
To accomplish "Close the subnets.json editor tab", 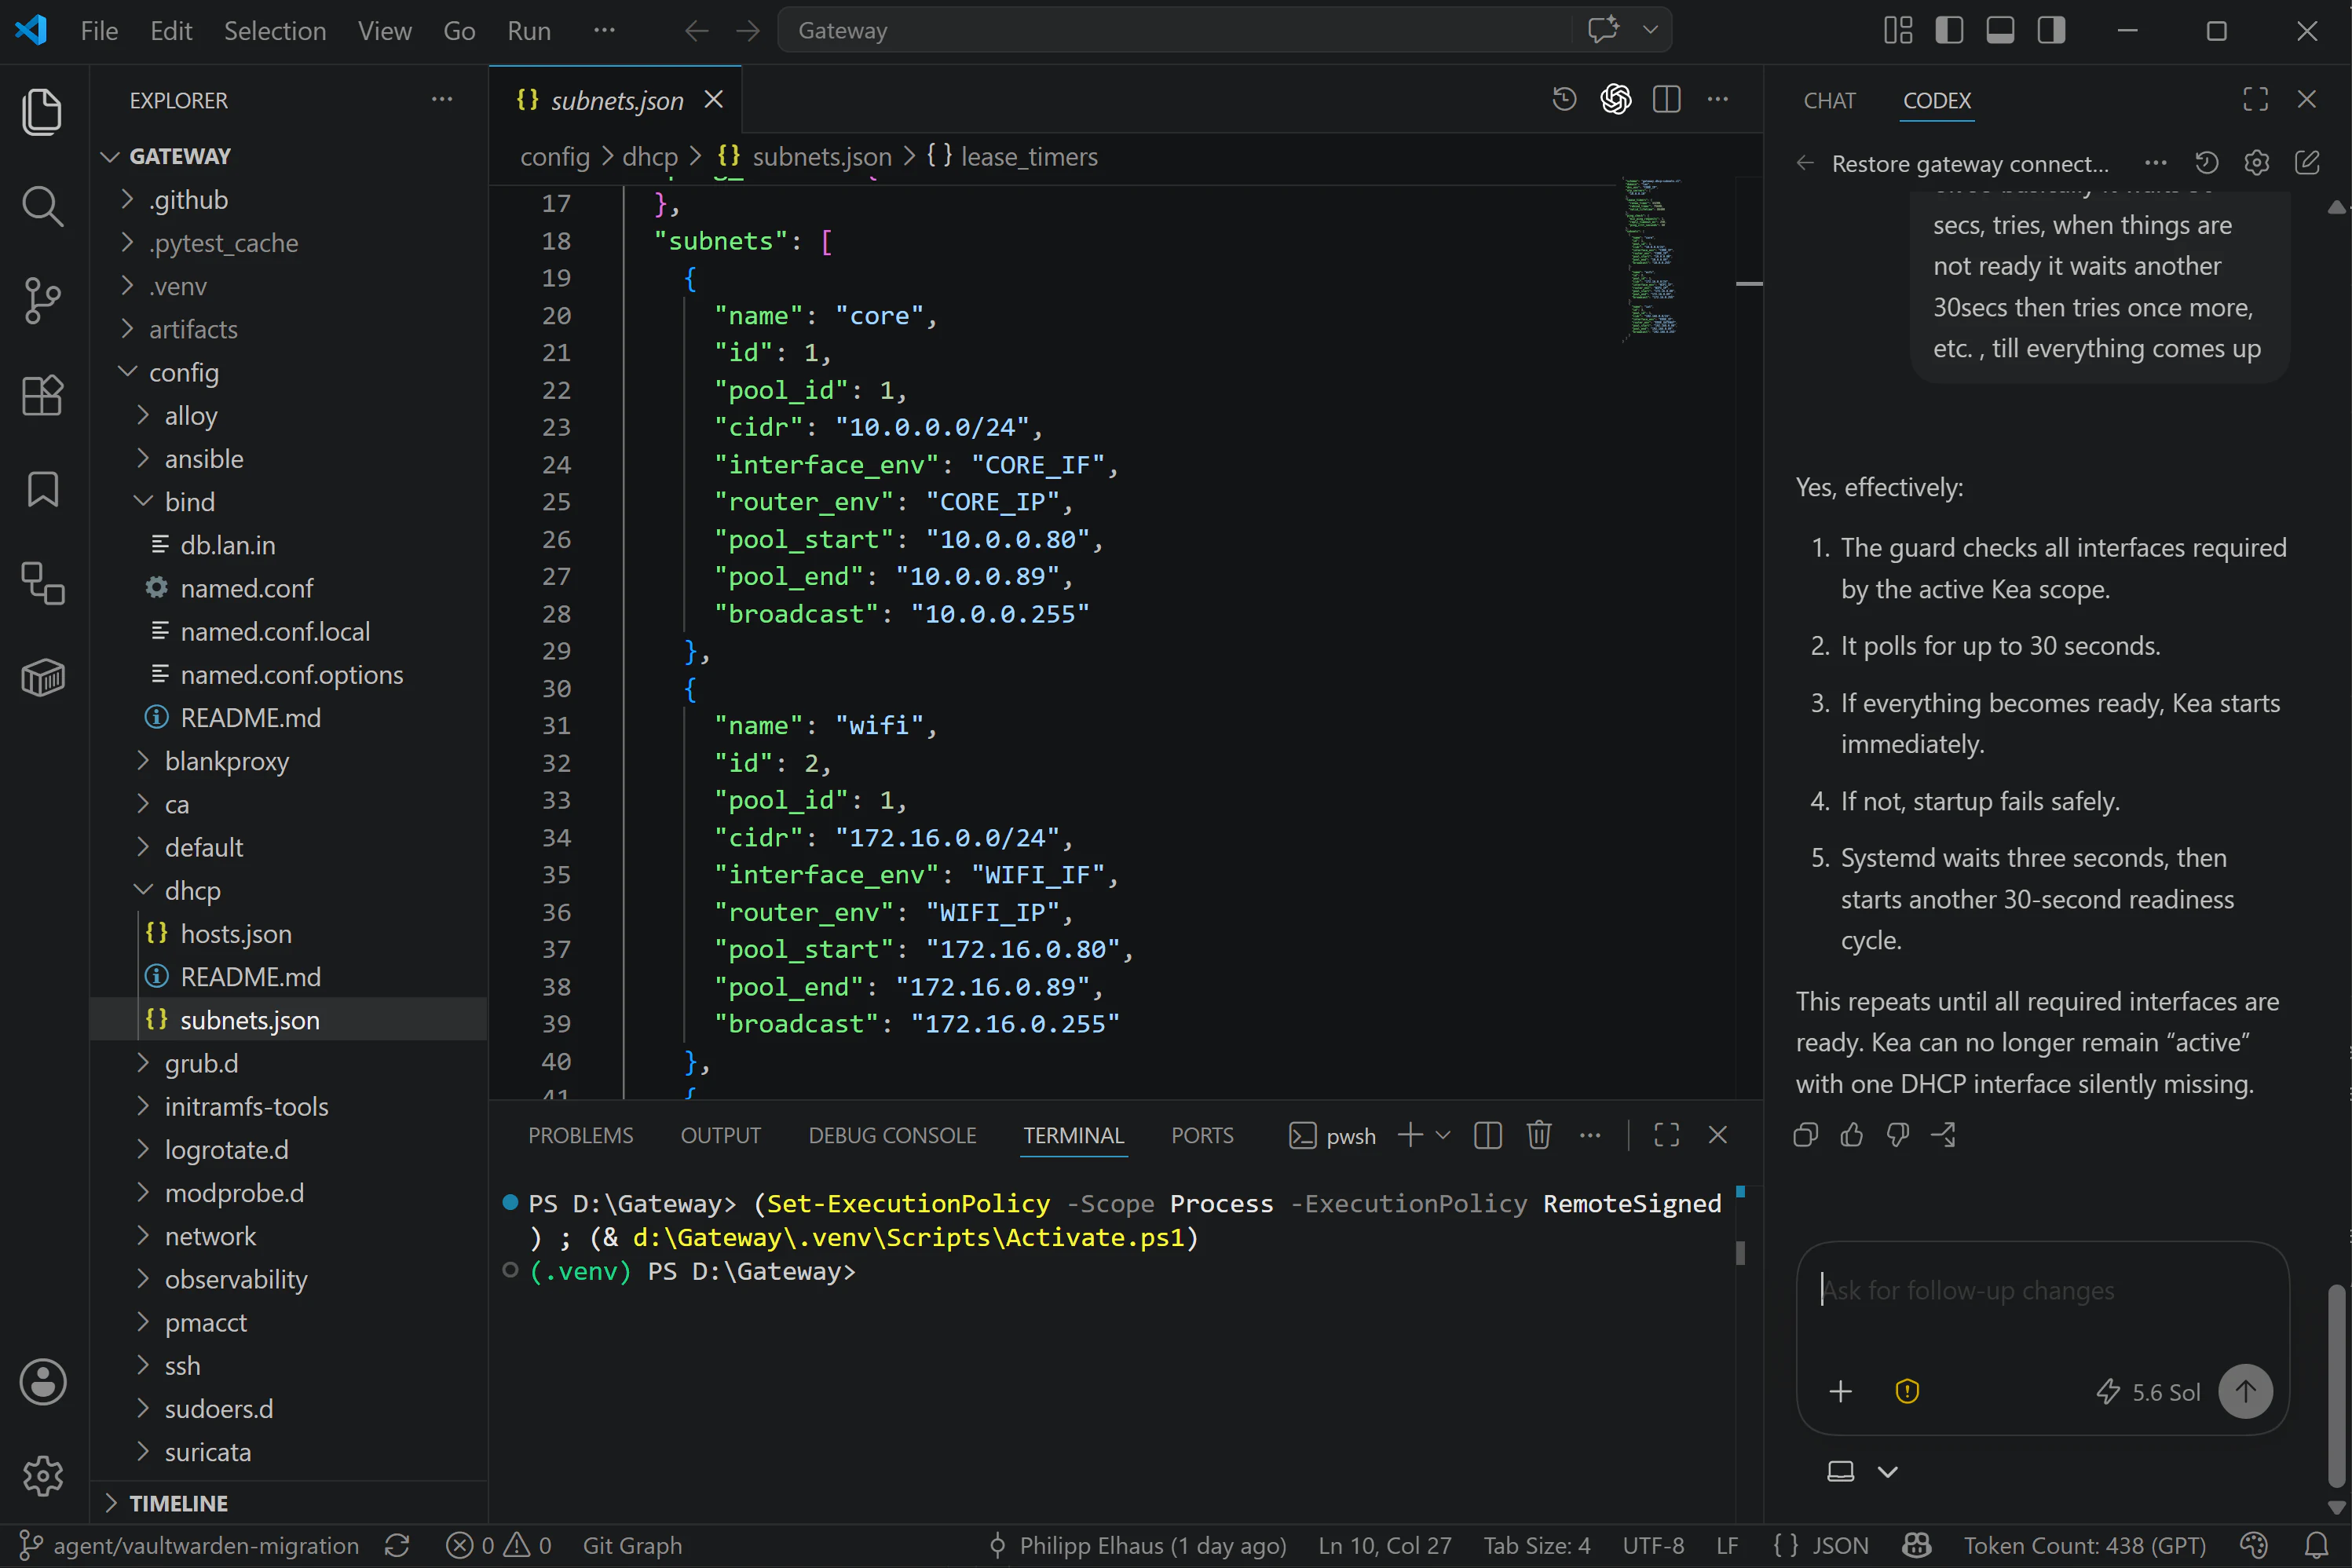I will (713, 99).
